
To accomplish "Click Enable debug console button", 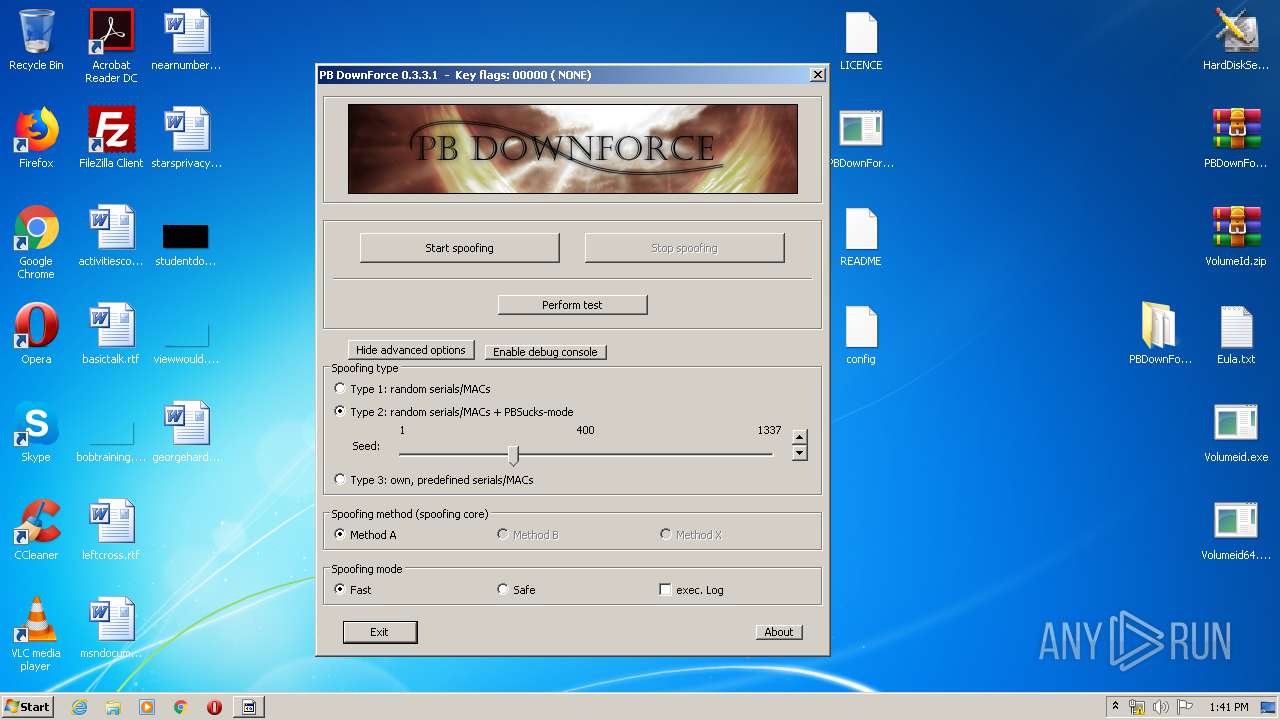I will coord(545,352).
